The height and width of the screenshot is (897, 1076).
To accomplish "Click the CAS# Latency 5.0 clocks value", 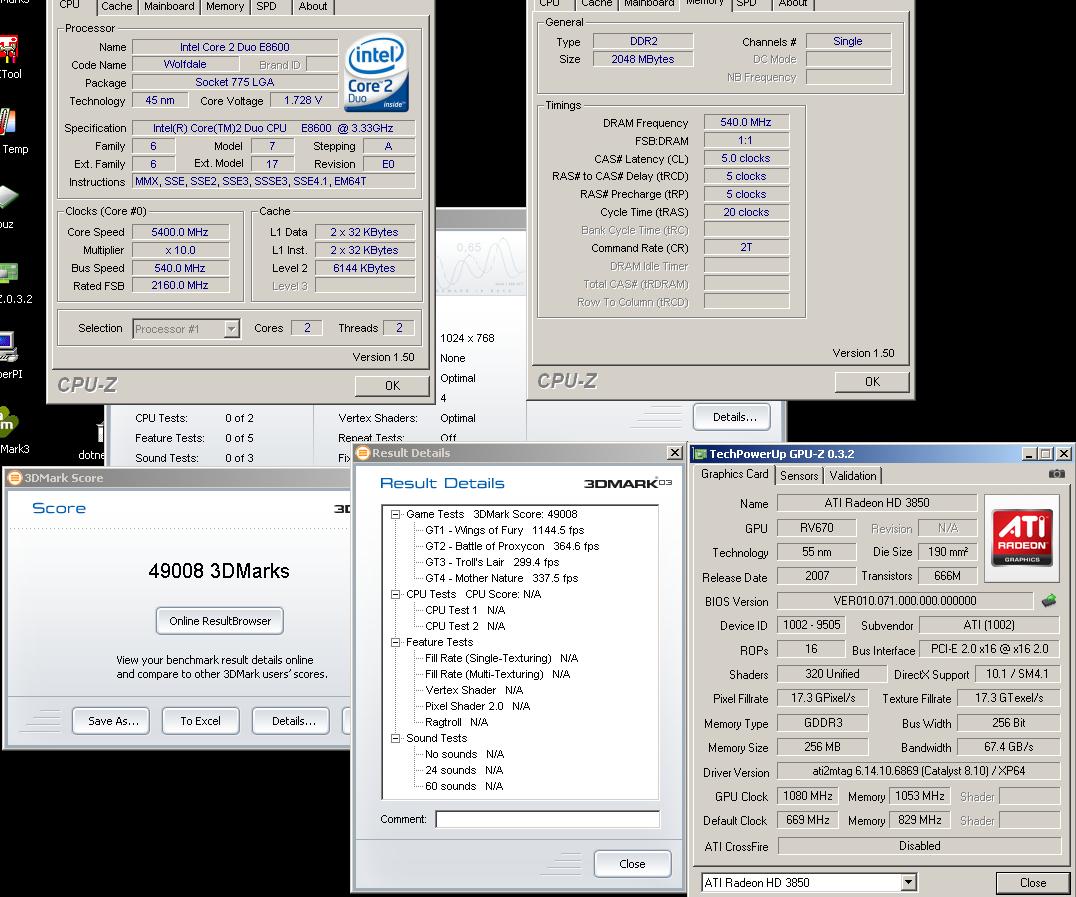I will pyautogui.click(x=746, y=159).
